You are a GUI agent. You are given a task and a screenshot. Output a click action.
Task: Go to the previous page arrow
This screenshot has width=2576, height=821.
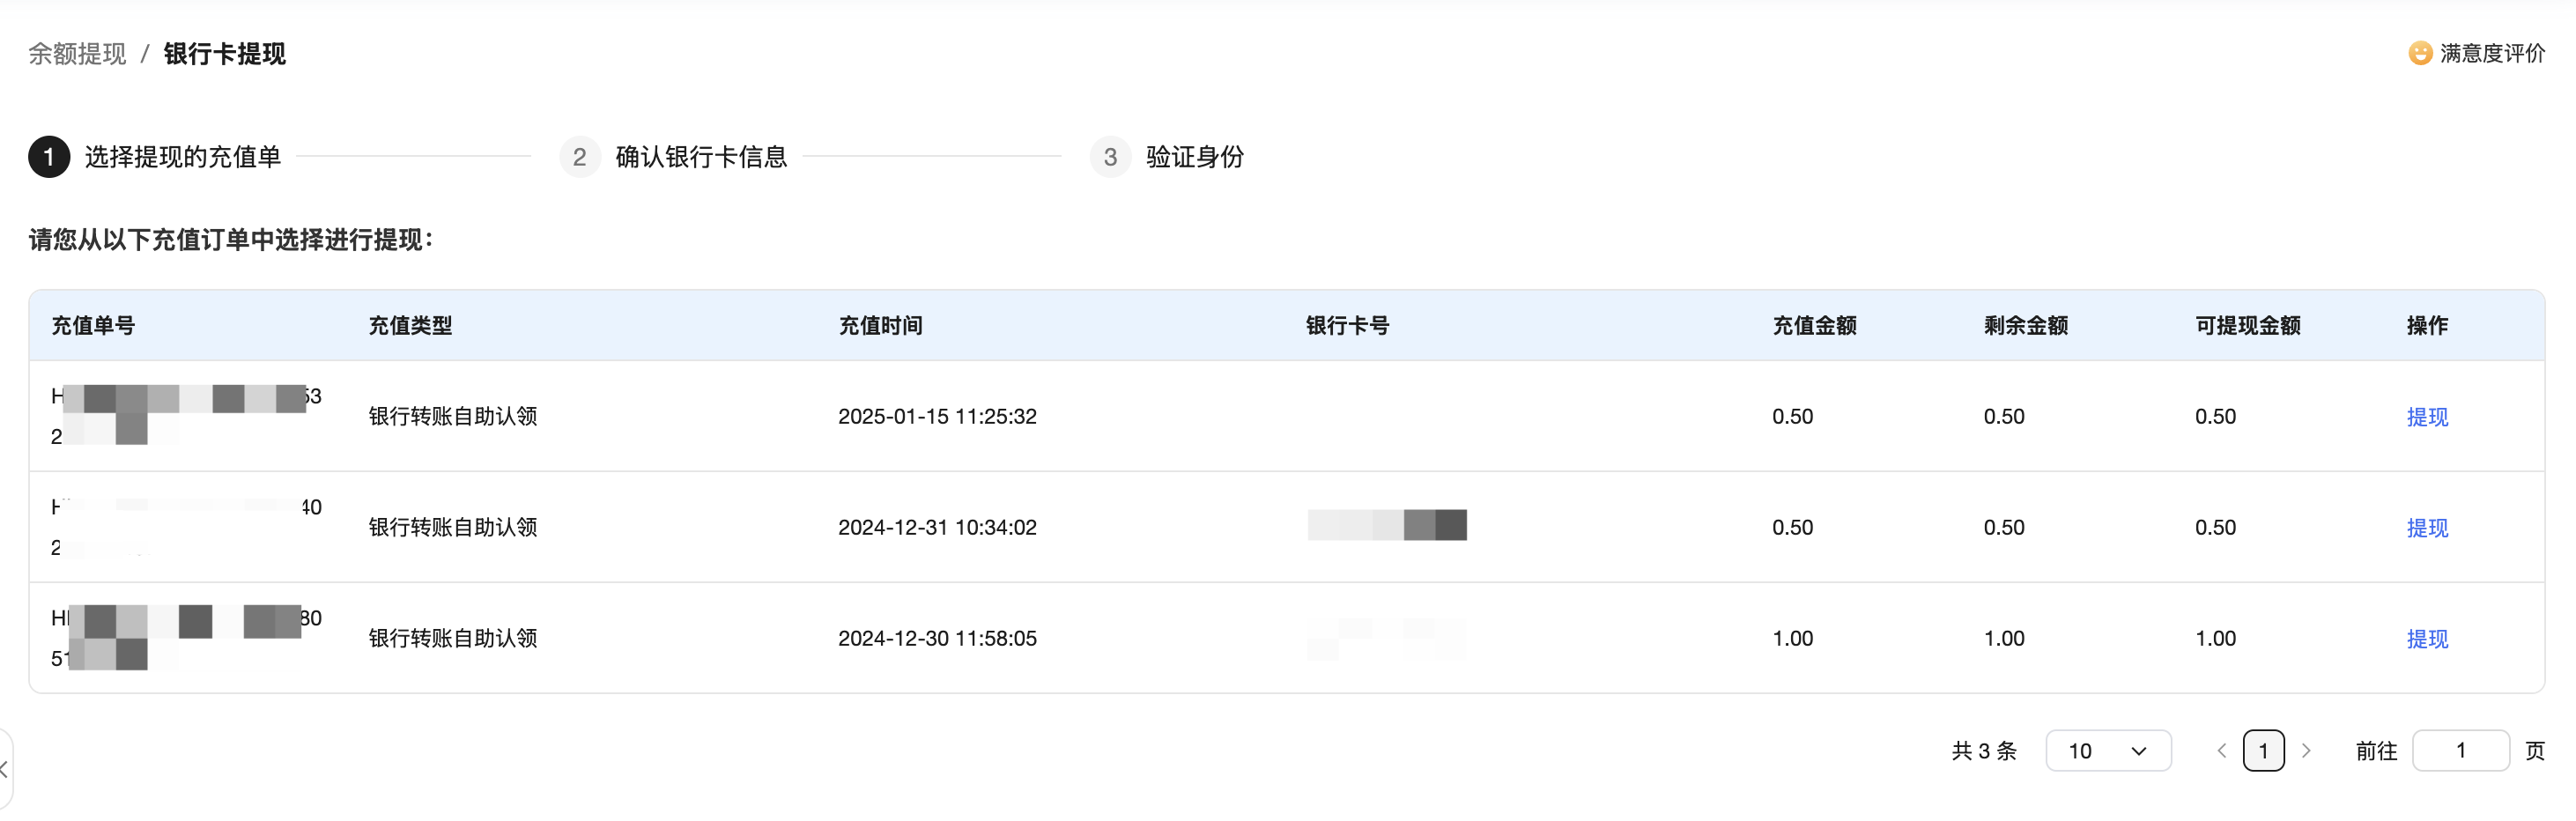coord(2222,751)
